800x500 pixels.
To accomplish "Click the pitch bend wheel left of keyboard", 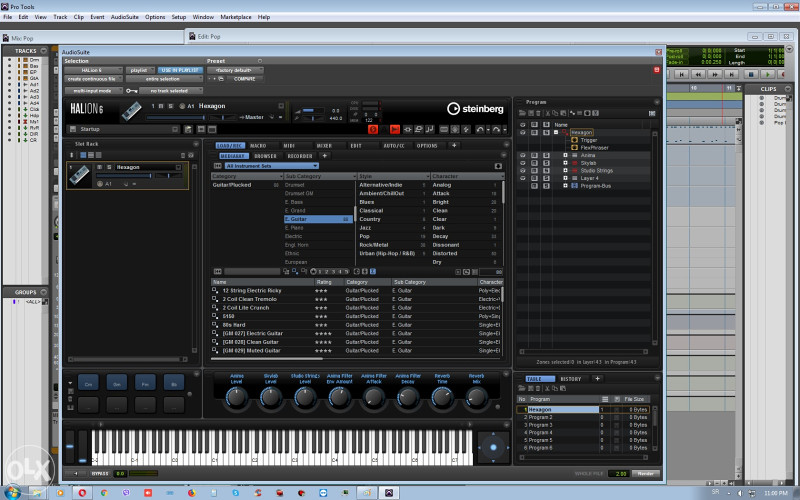I will click(x=69, y=447).
